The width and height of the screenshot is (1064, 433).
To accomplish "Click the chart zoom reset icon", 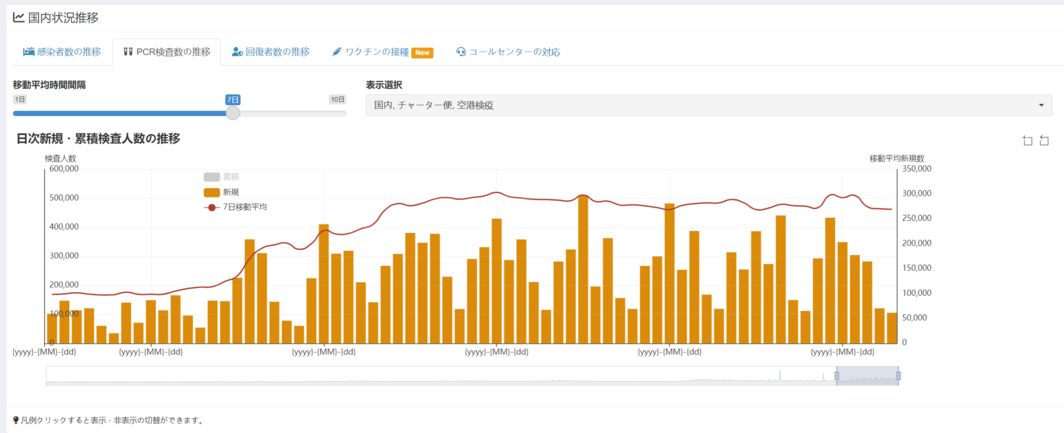I will pos(1045,141).
